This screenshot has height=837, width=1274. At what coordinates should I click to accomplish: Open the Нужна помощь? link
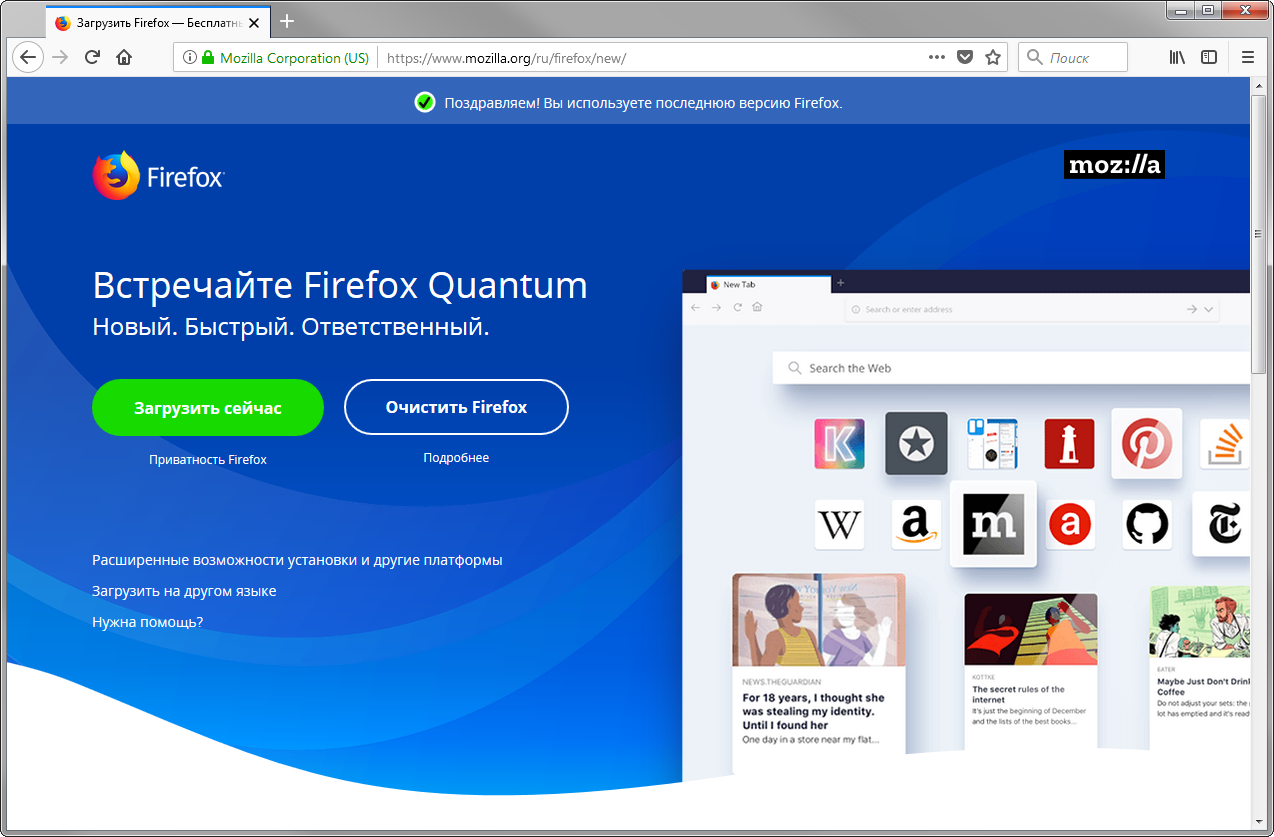click(x=147, y=622)
